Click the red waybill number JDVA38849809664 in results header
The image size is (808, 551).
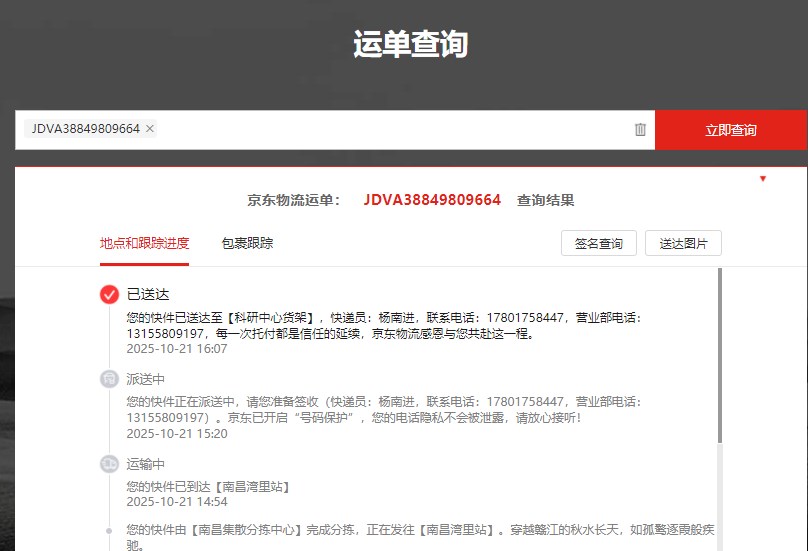tap(432, 200)
